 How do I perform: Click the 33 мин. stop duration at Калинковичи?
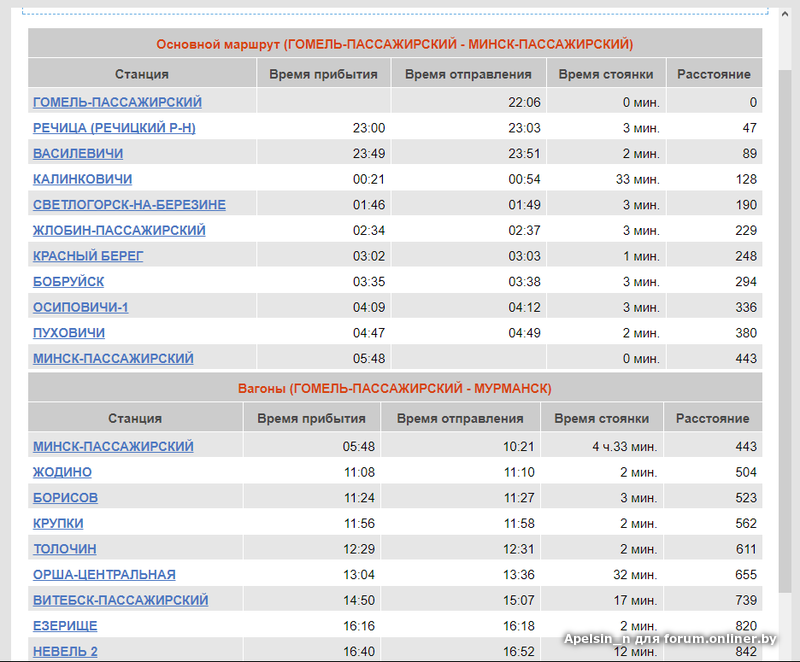point(637,179)
